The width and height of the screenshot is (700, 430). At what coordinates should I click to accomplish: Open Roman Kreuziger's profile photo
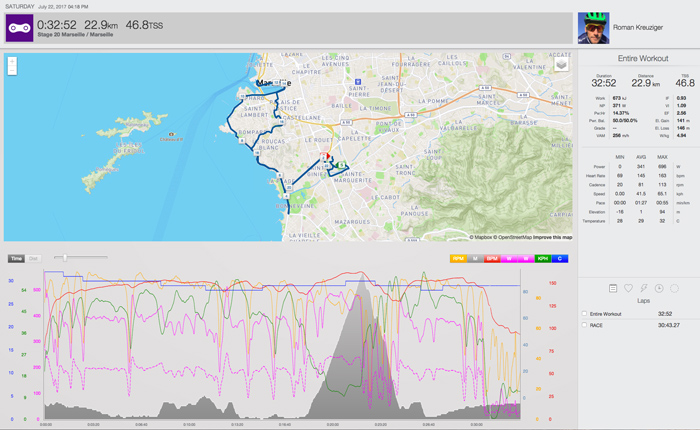click(593, 28)
